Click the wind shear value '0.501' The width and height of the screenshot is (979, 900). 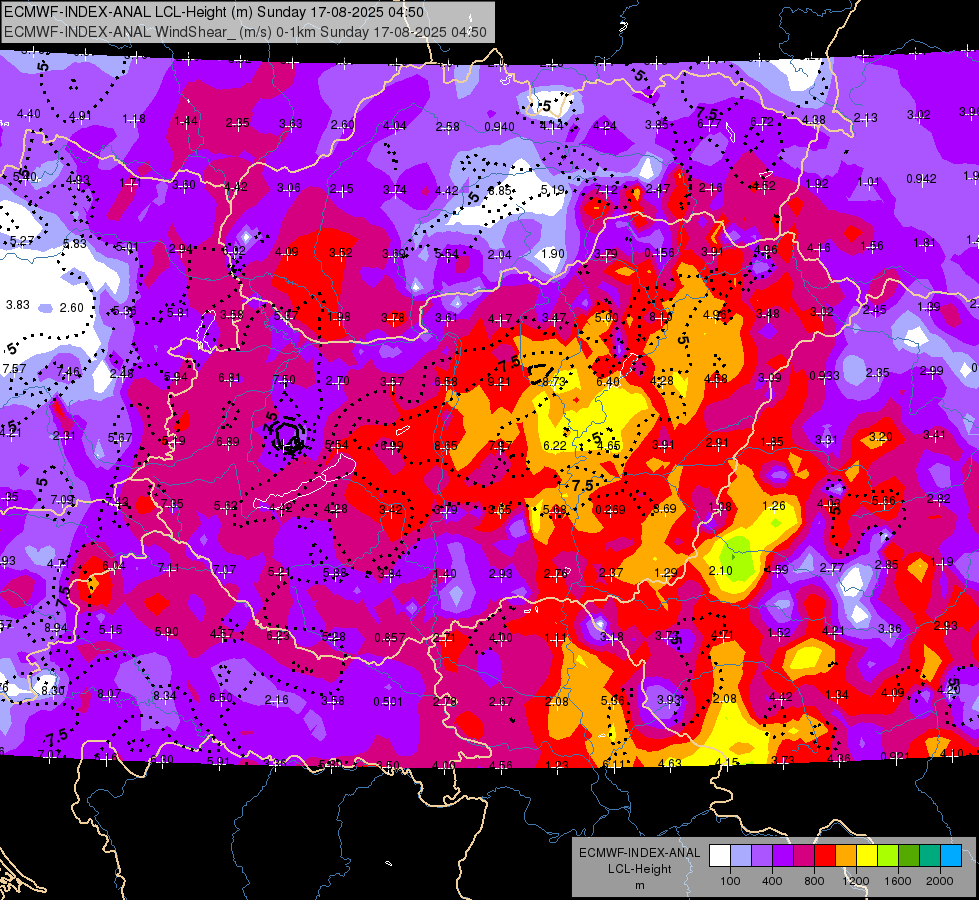coord(388,702)
